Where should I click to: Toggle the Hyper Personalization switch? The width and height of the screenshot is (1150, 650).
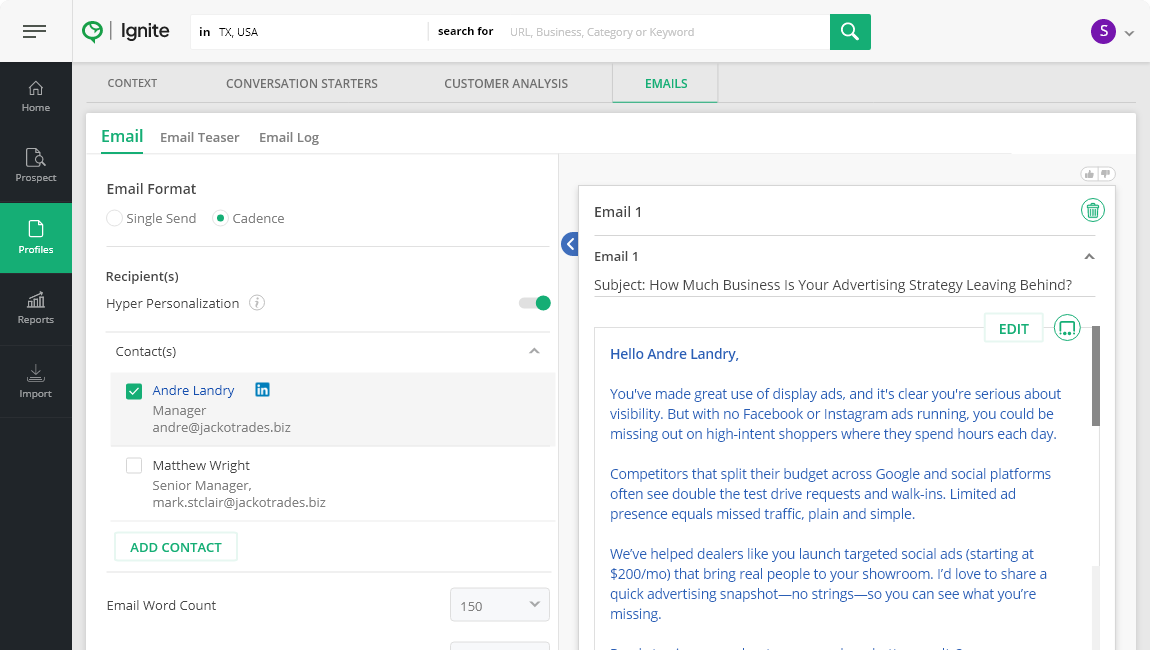[x=535, y=303]
